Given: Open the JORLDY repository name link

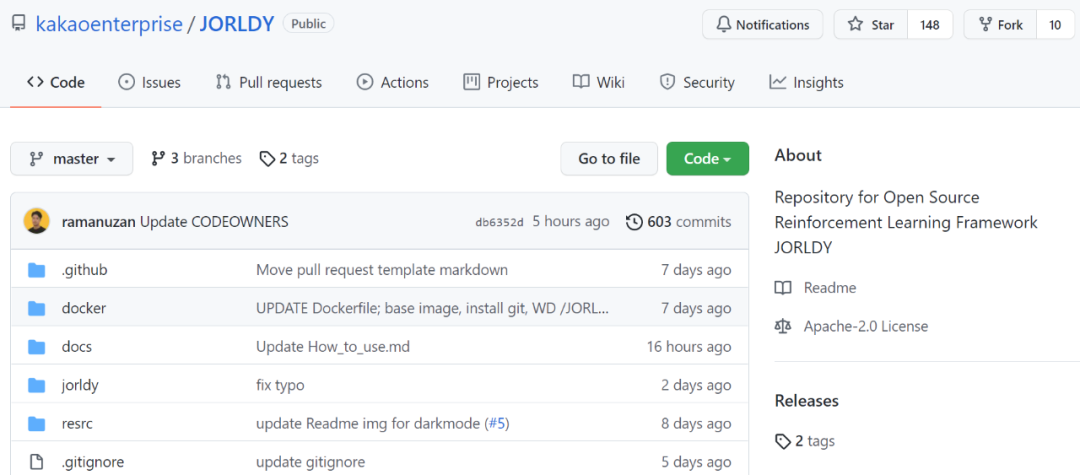Looking at the screenshot, I should 237,25.
